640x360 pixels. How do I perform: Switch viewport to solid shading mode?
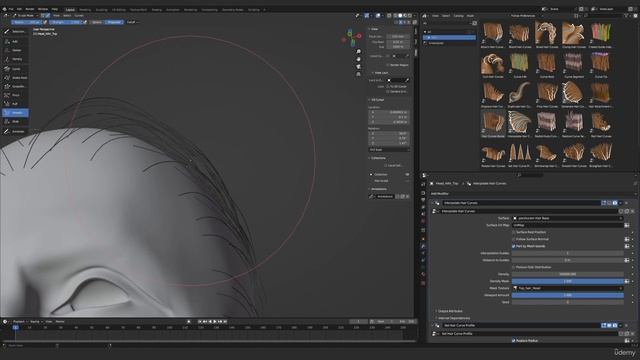coord(400,16)
